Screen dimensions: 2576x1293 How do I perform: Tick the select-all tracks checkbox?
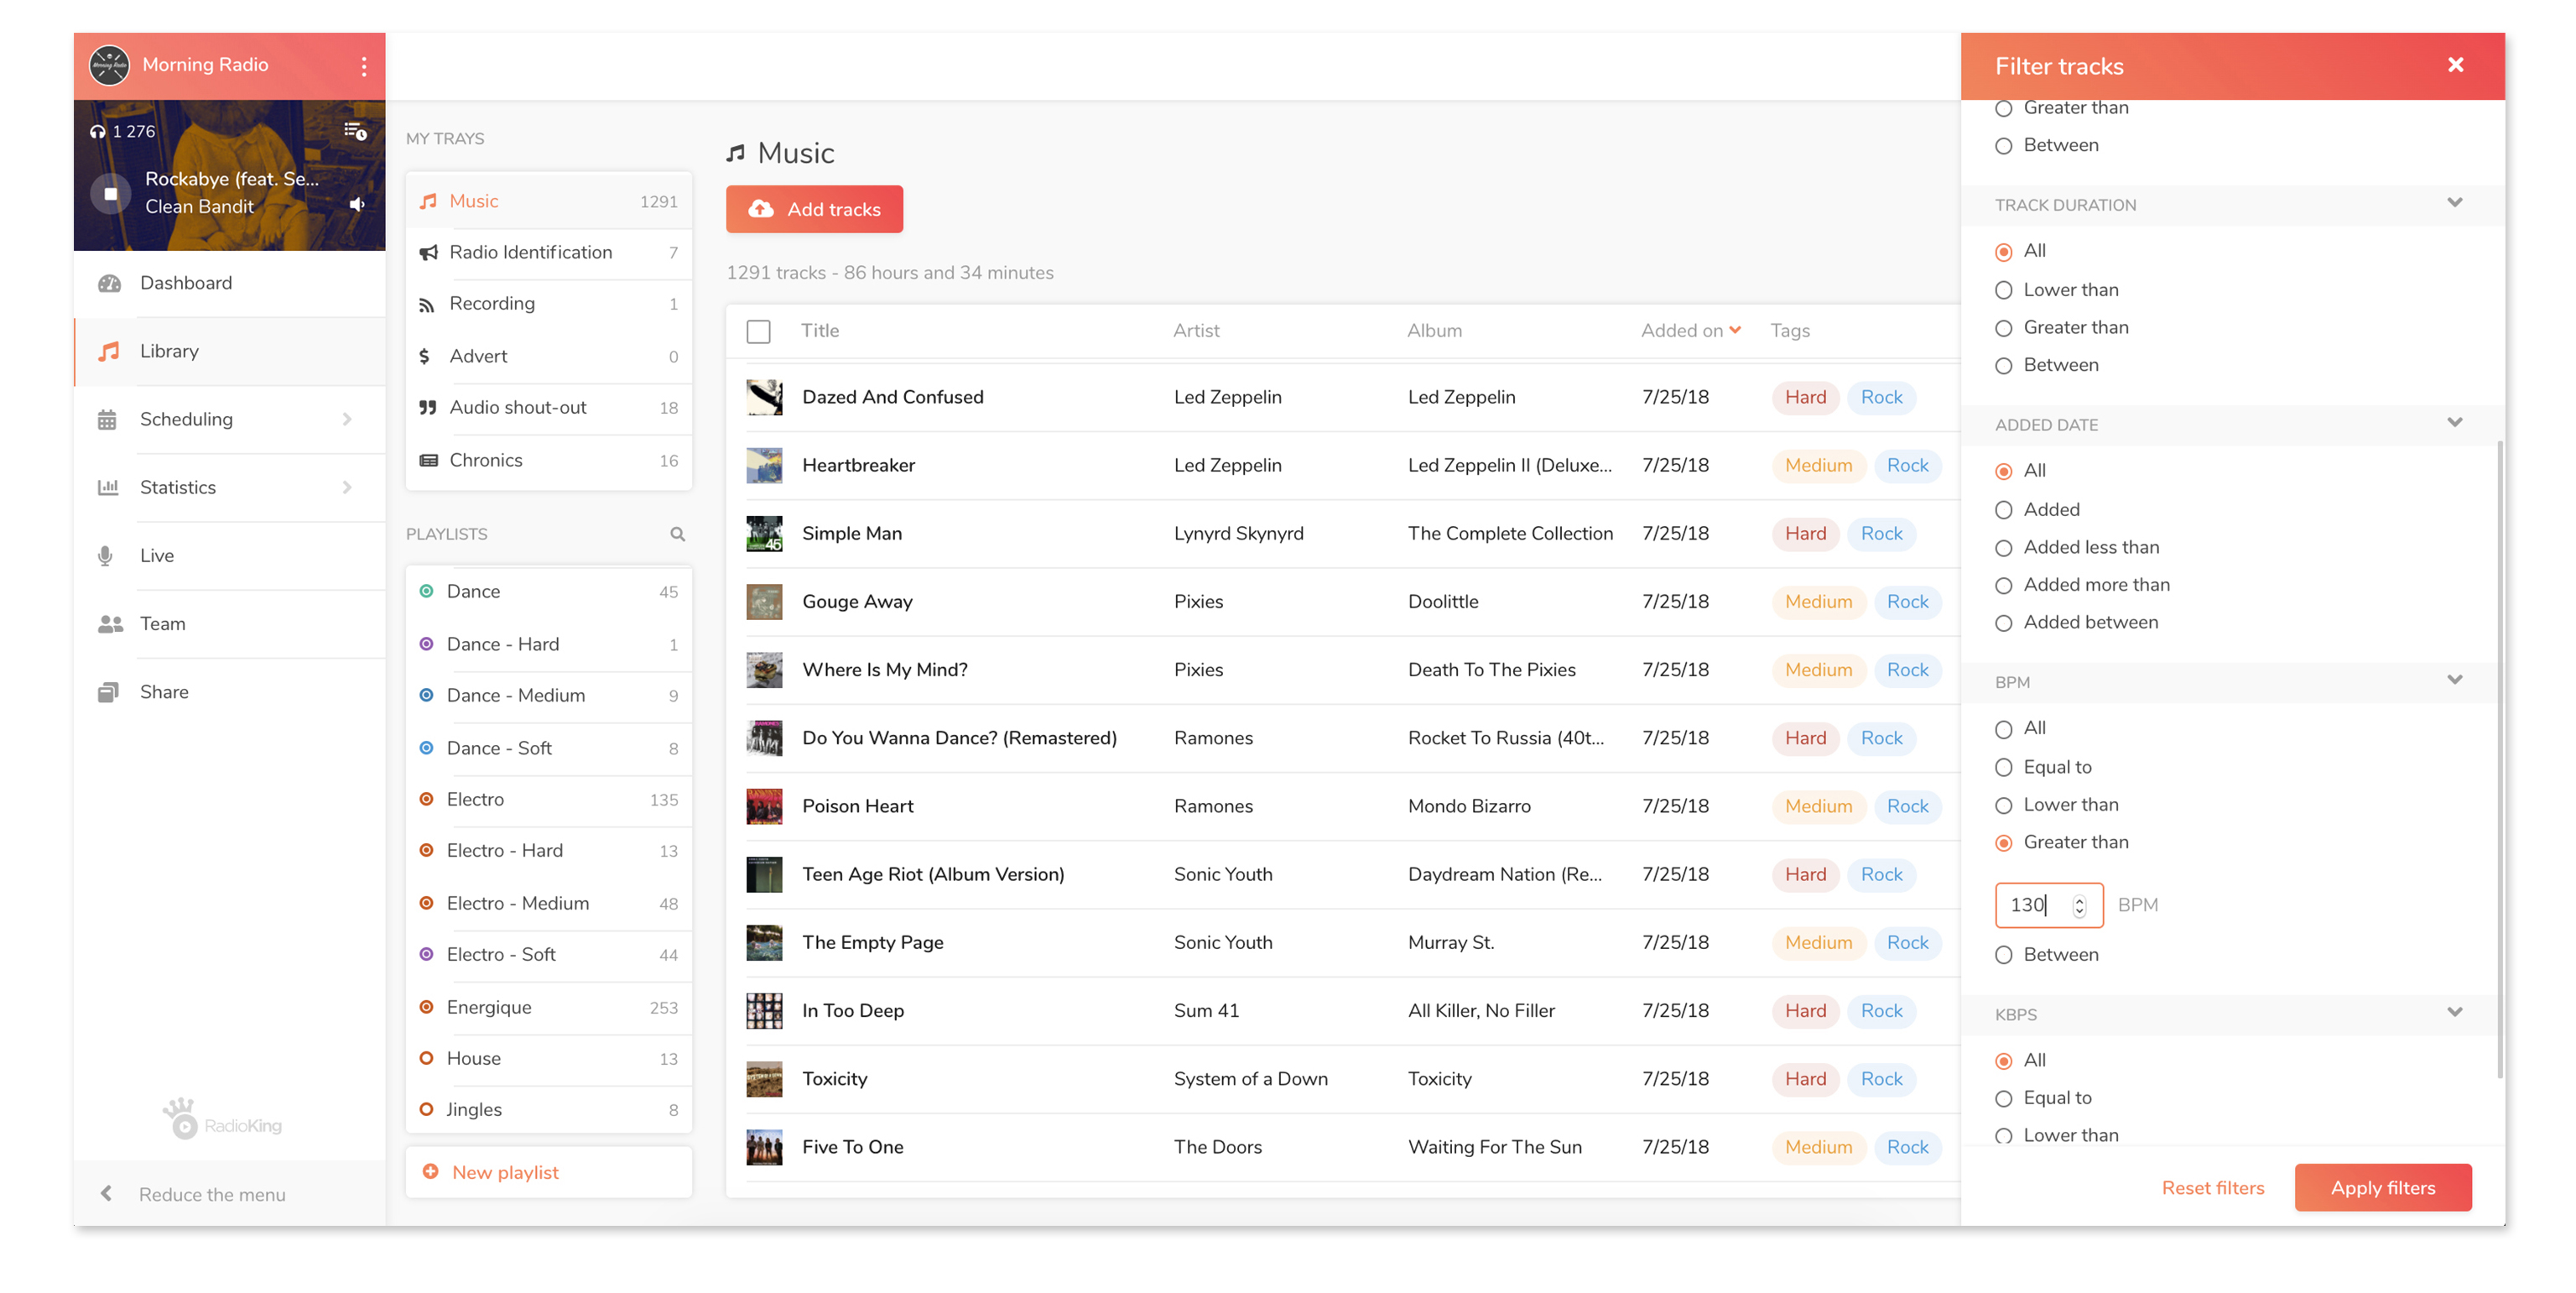[x=759, y=331]
